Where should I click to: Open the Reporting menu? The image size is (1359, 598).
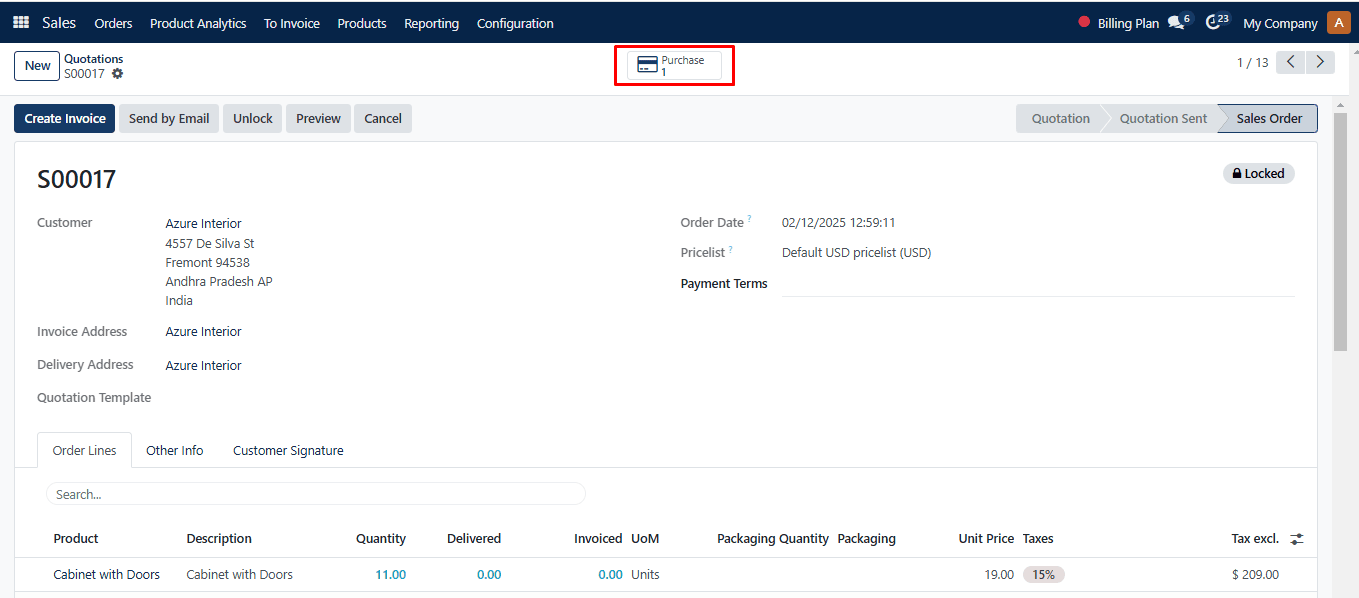[x=432, y=23]
